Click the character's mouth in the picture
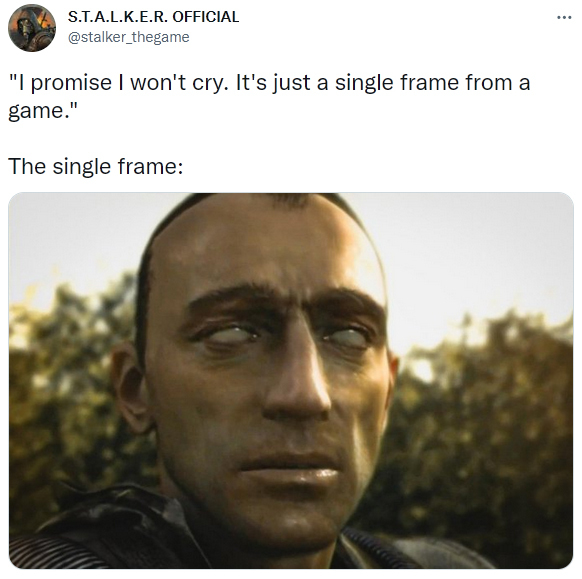 [x=291, y=470]
